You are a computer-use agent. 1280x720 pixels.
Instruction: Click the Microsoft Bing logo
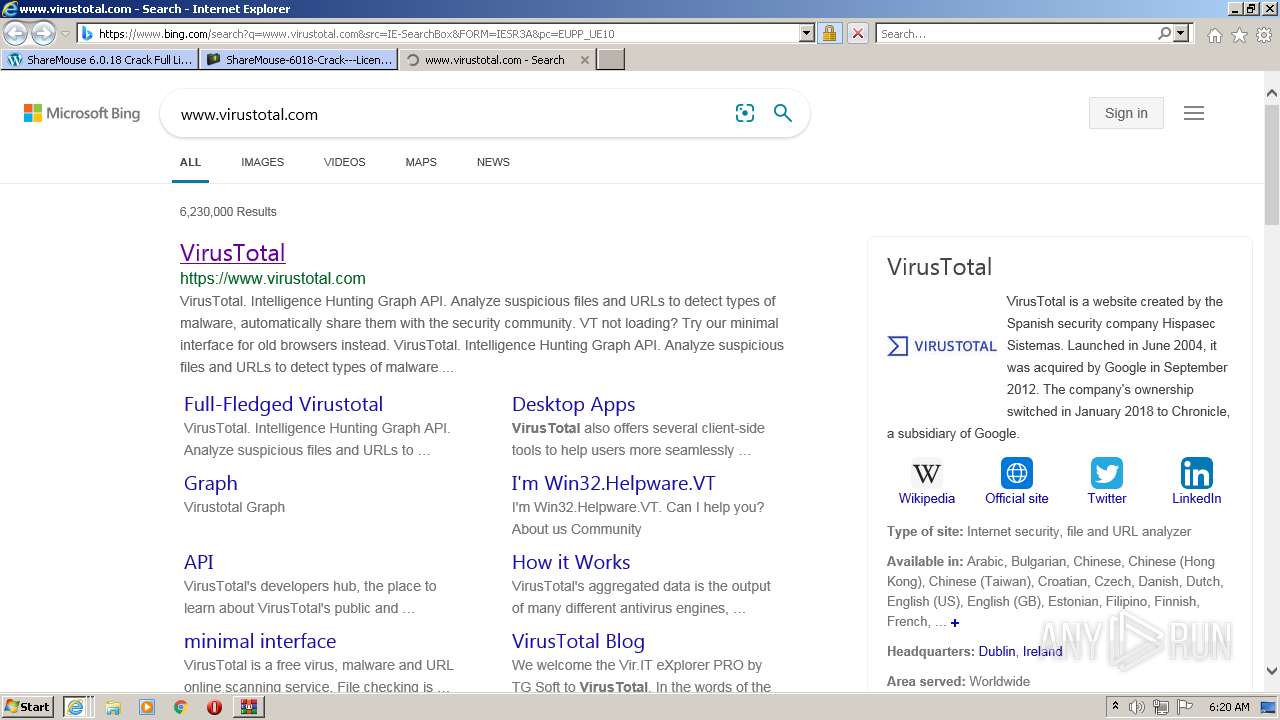point(82,113)
